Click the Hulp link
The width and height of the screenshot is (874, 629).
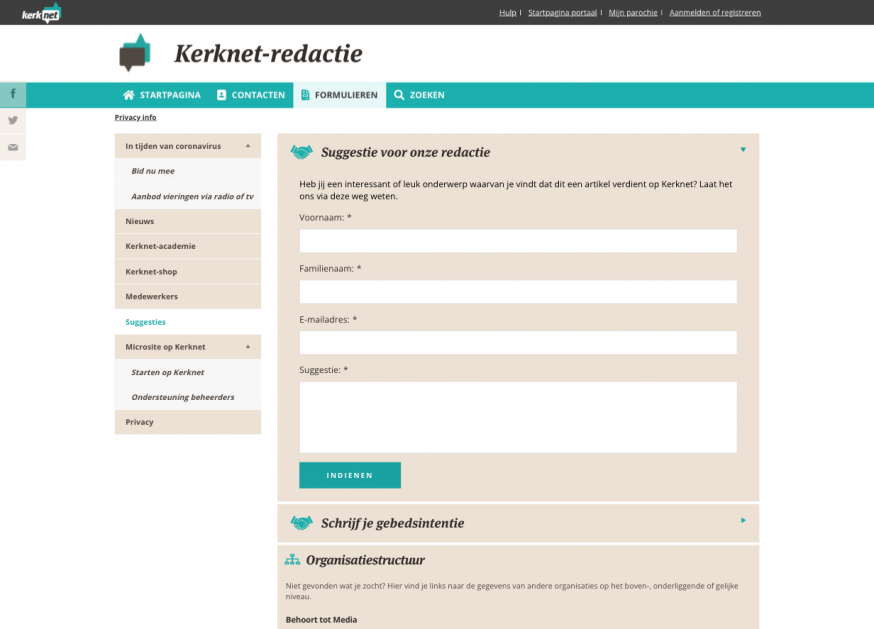[507, 12]
